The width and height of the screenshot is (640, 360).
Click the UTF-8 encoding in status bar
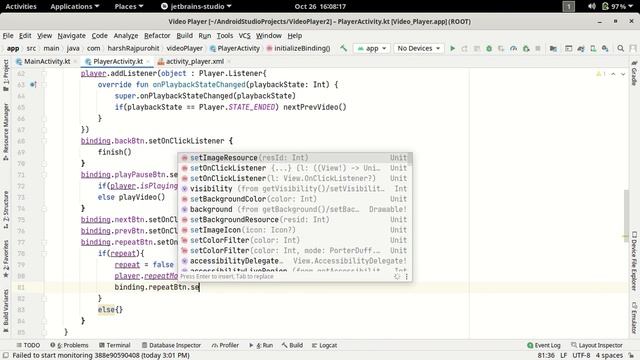pyautogui.click(x=581, y=356)
